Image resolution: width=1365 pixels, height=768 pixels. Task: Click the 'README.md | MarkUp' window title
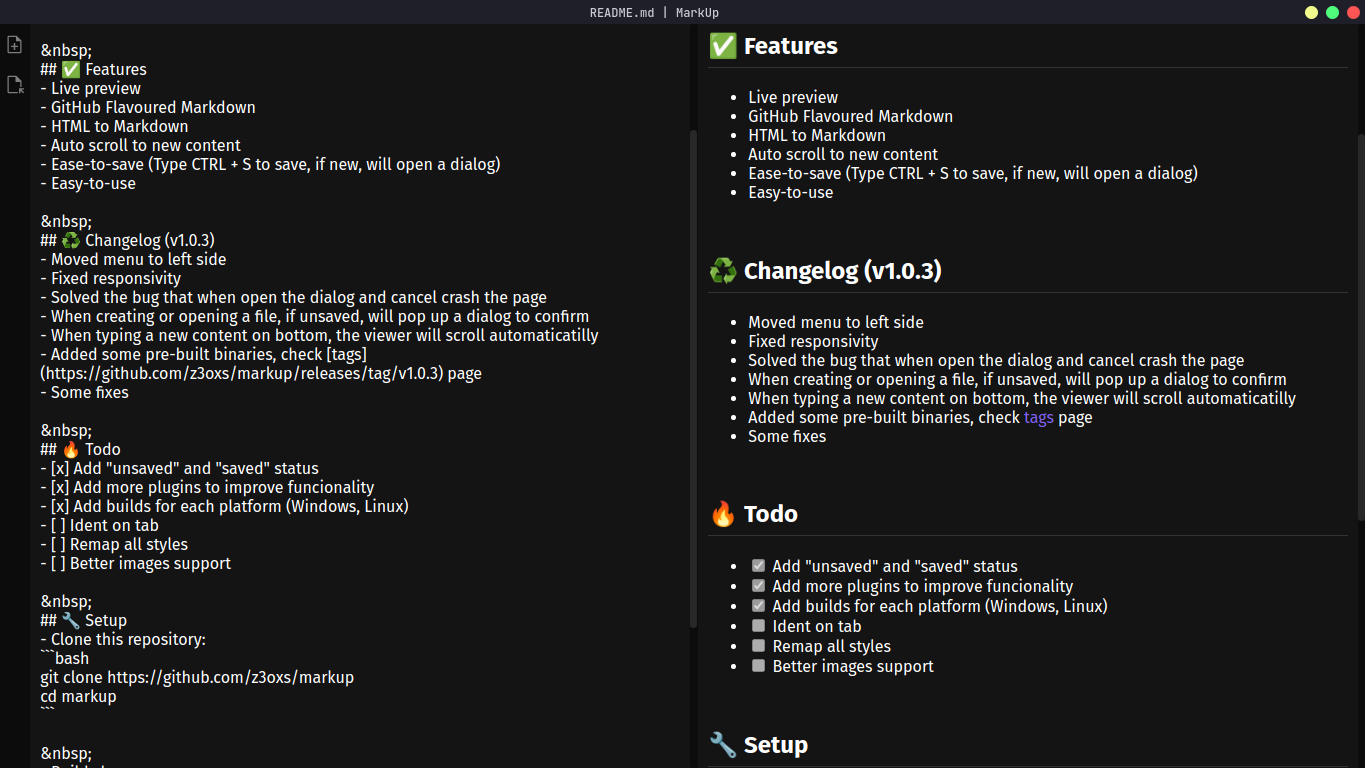tap(654, 12)
